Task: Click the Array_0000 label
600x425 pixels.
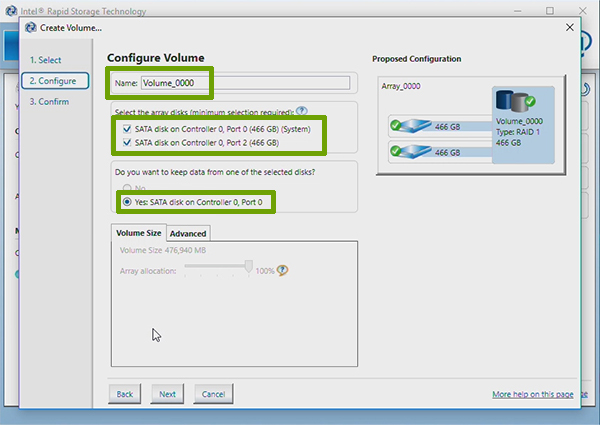Action: [x=401, y=86]
